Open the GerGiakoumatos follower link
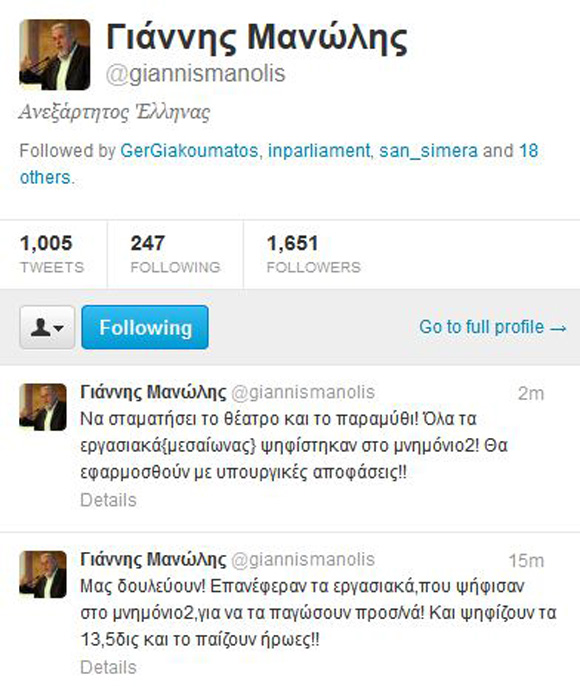 point(189,151)
